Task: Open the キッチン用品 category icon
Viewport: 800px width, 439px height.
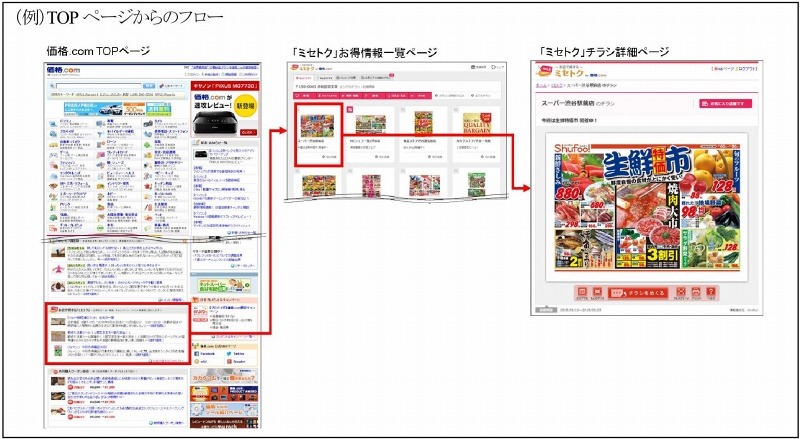Action: 148,186
